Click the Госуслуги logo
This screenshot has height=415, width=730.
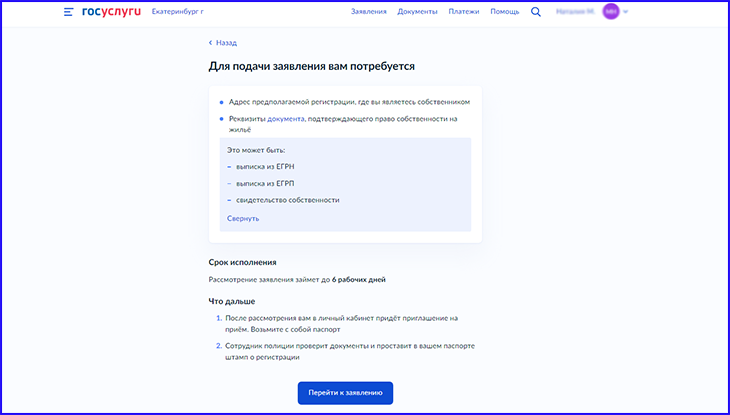coord(111,12)
